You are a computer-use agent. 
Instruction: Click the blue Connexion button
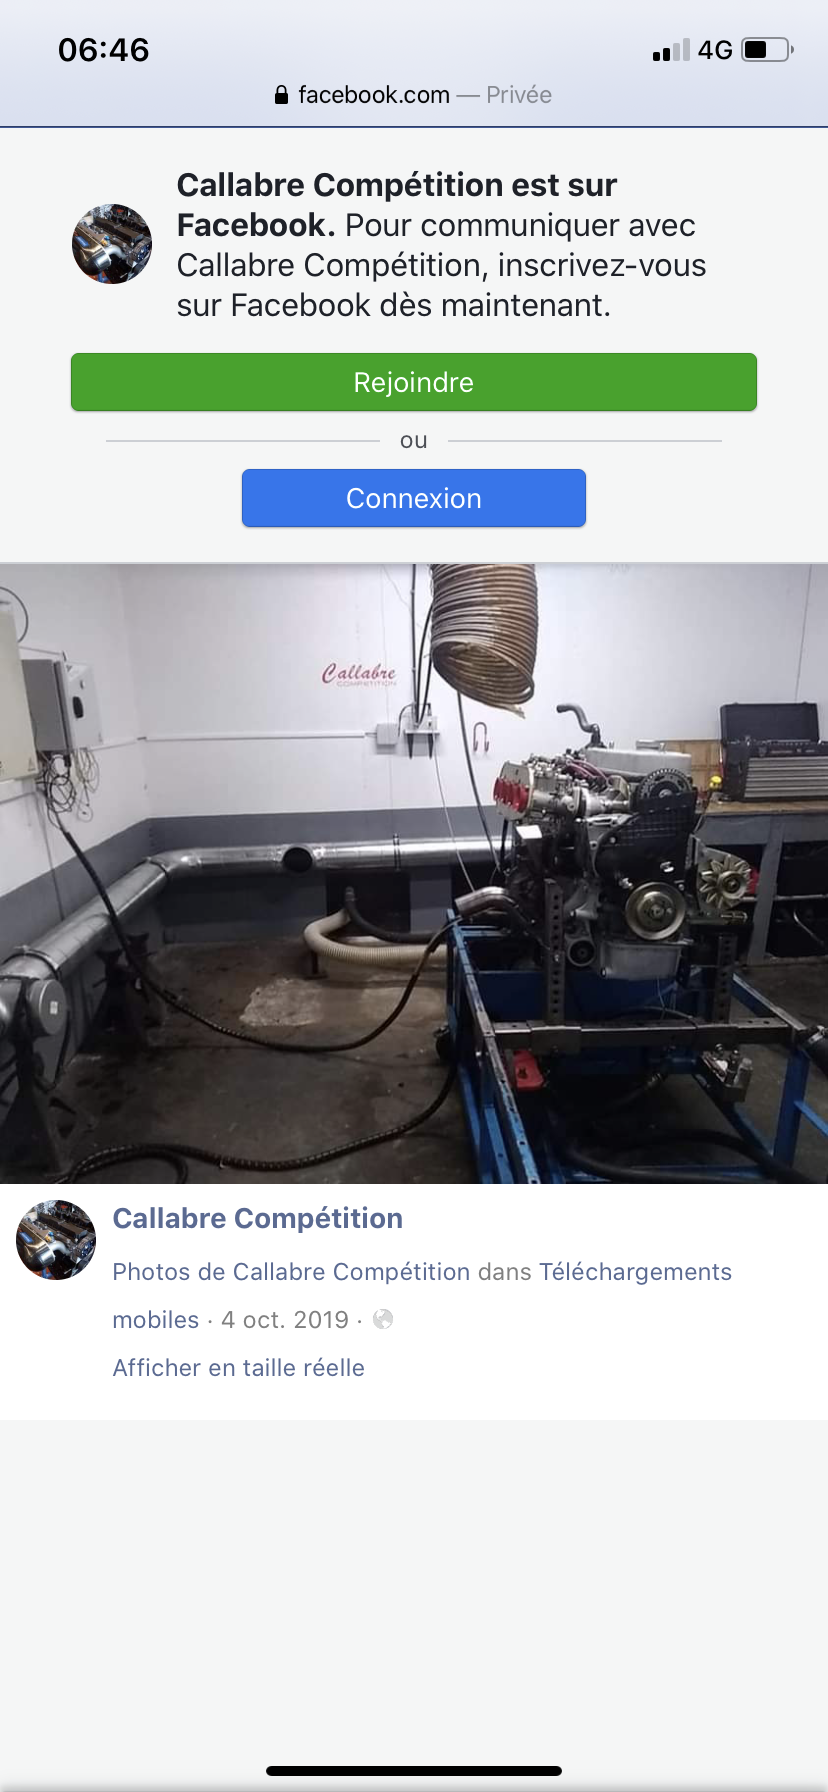(414, 498)
